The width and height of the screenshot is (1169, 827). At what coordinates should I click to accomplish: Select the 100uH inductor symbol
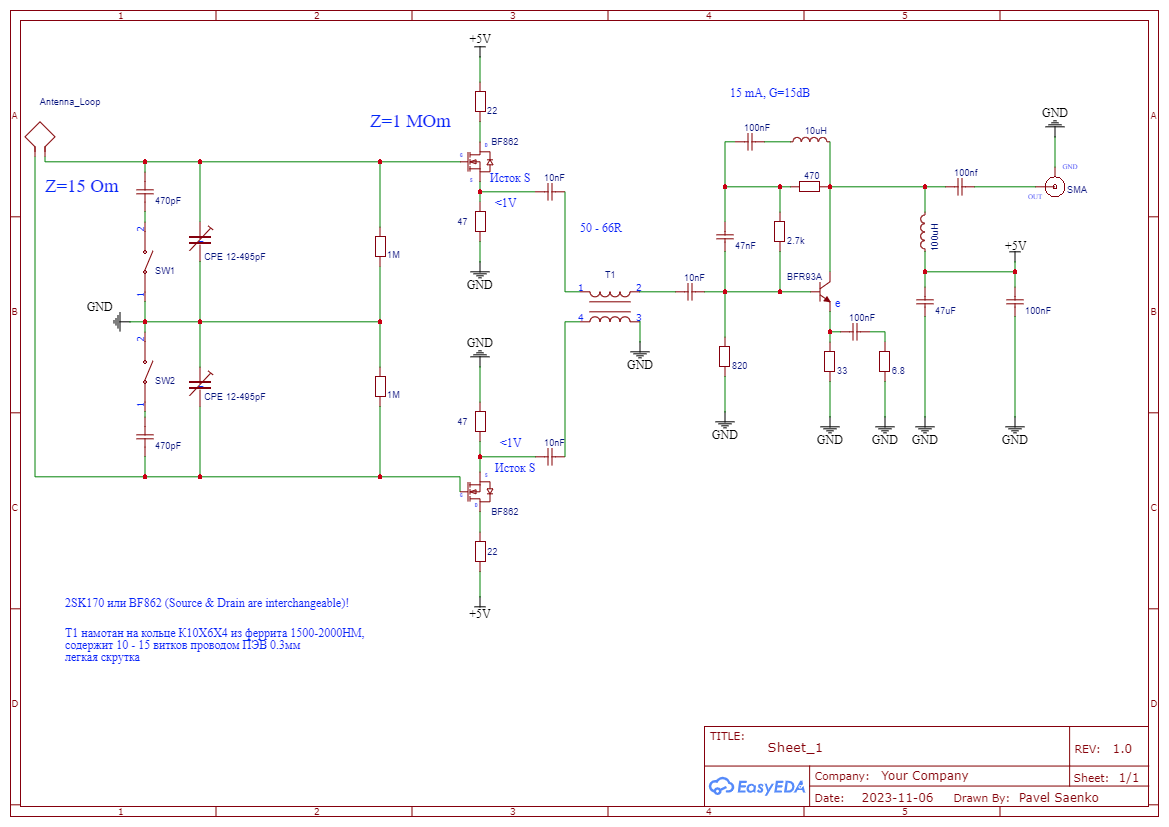tap(925, 236)
